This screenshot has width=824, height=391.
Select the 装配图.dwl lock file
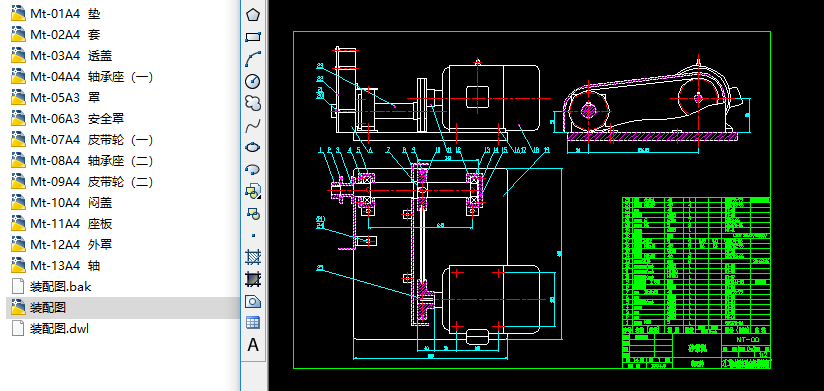tap(50, 329)
